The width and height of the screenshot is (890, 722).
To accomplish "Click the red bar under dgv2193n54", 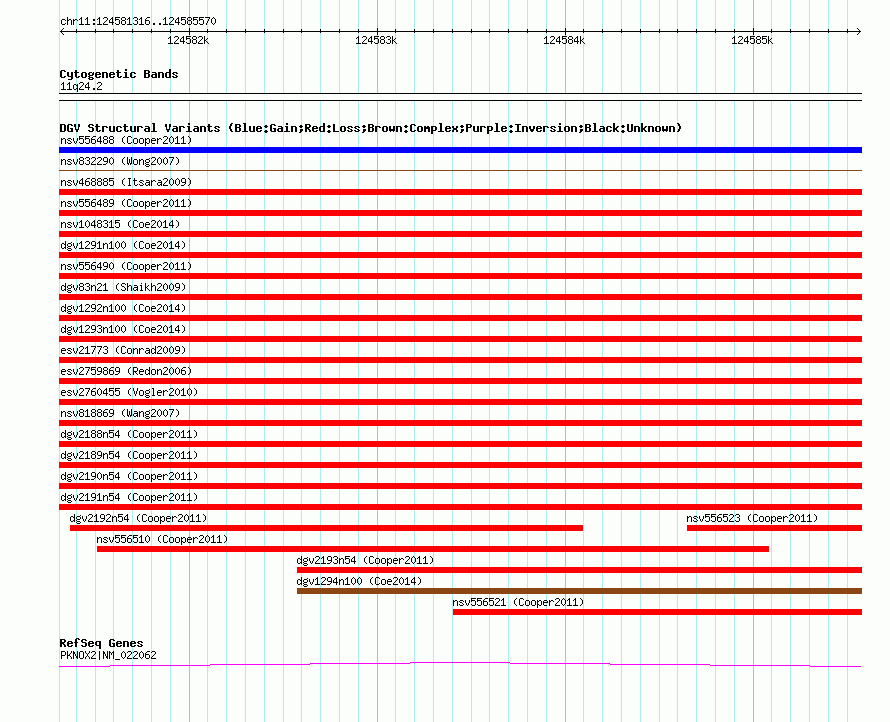I will (580, 570).
